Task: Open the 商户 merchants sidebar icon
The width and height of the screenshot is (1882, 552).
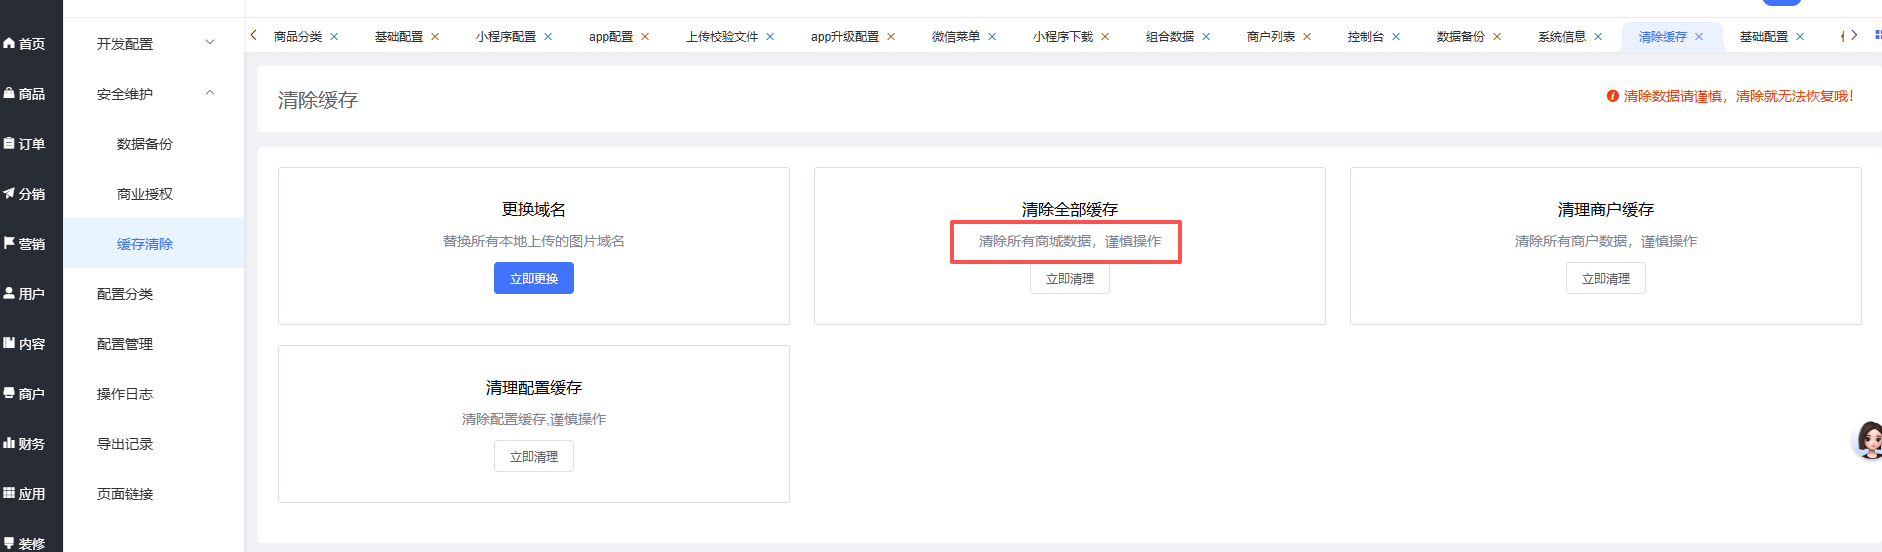Action: (9, 394)
